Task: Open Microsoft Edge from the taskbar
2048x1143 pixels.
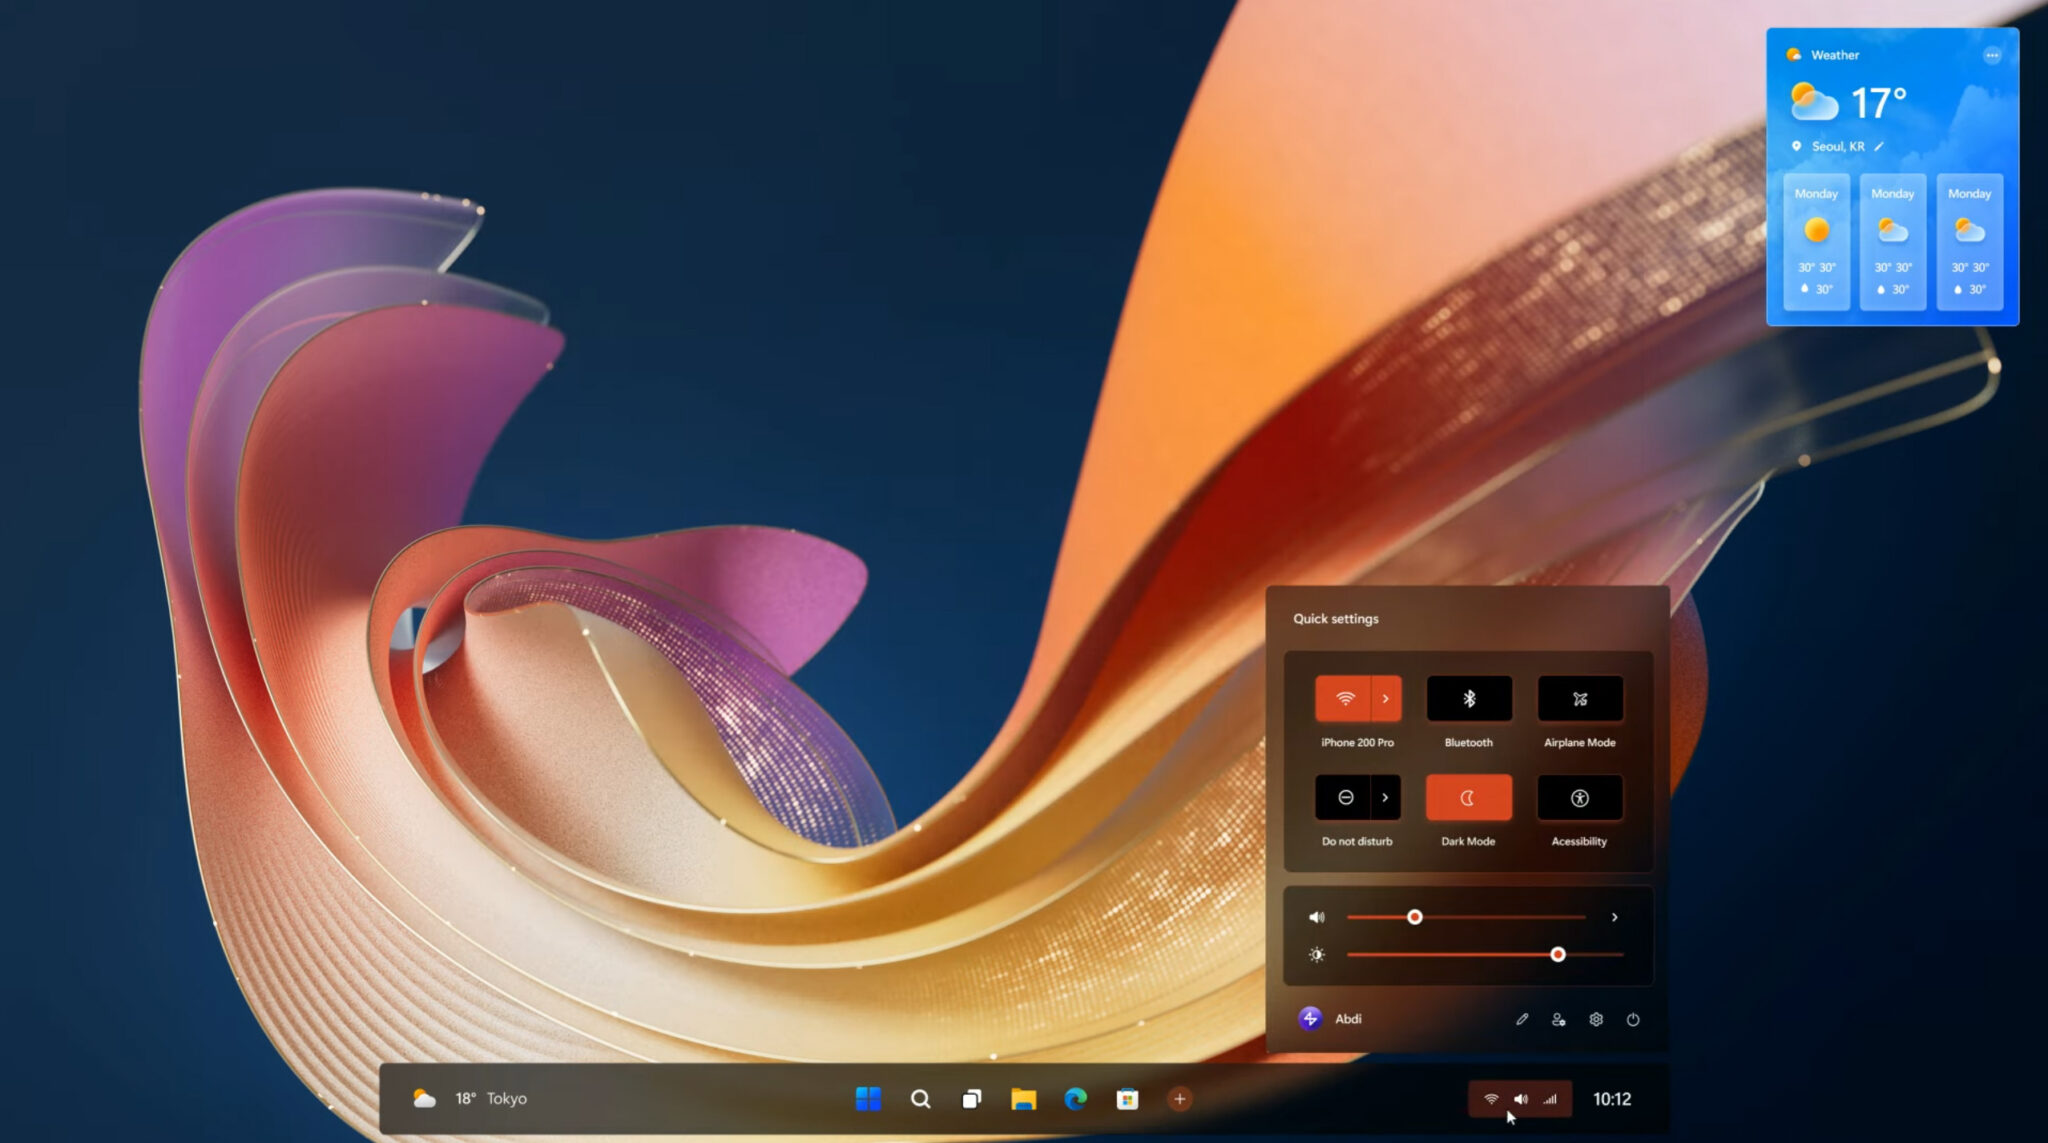Action: point(1074,1098)
